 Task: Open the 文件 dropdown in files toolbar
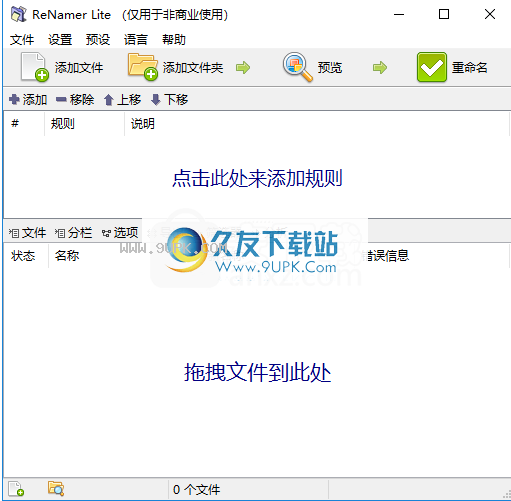coord(27,233)
